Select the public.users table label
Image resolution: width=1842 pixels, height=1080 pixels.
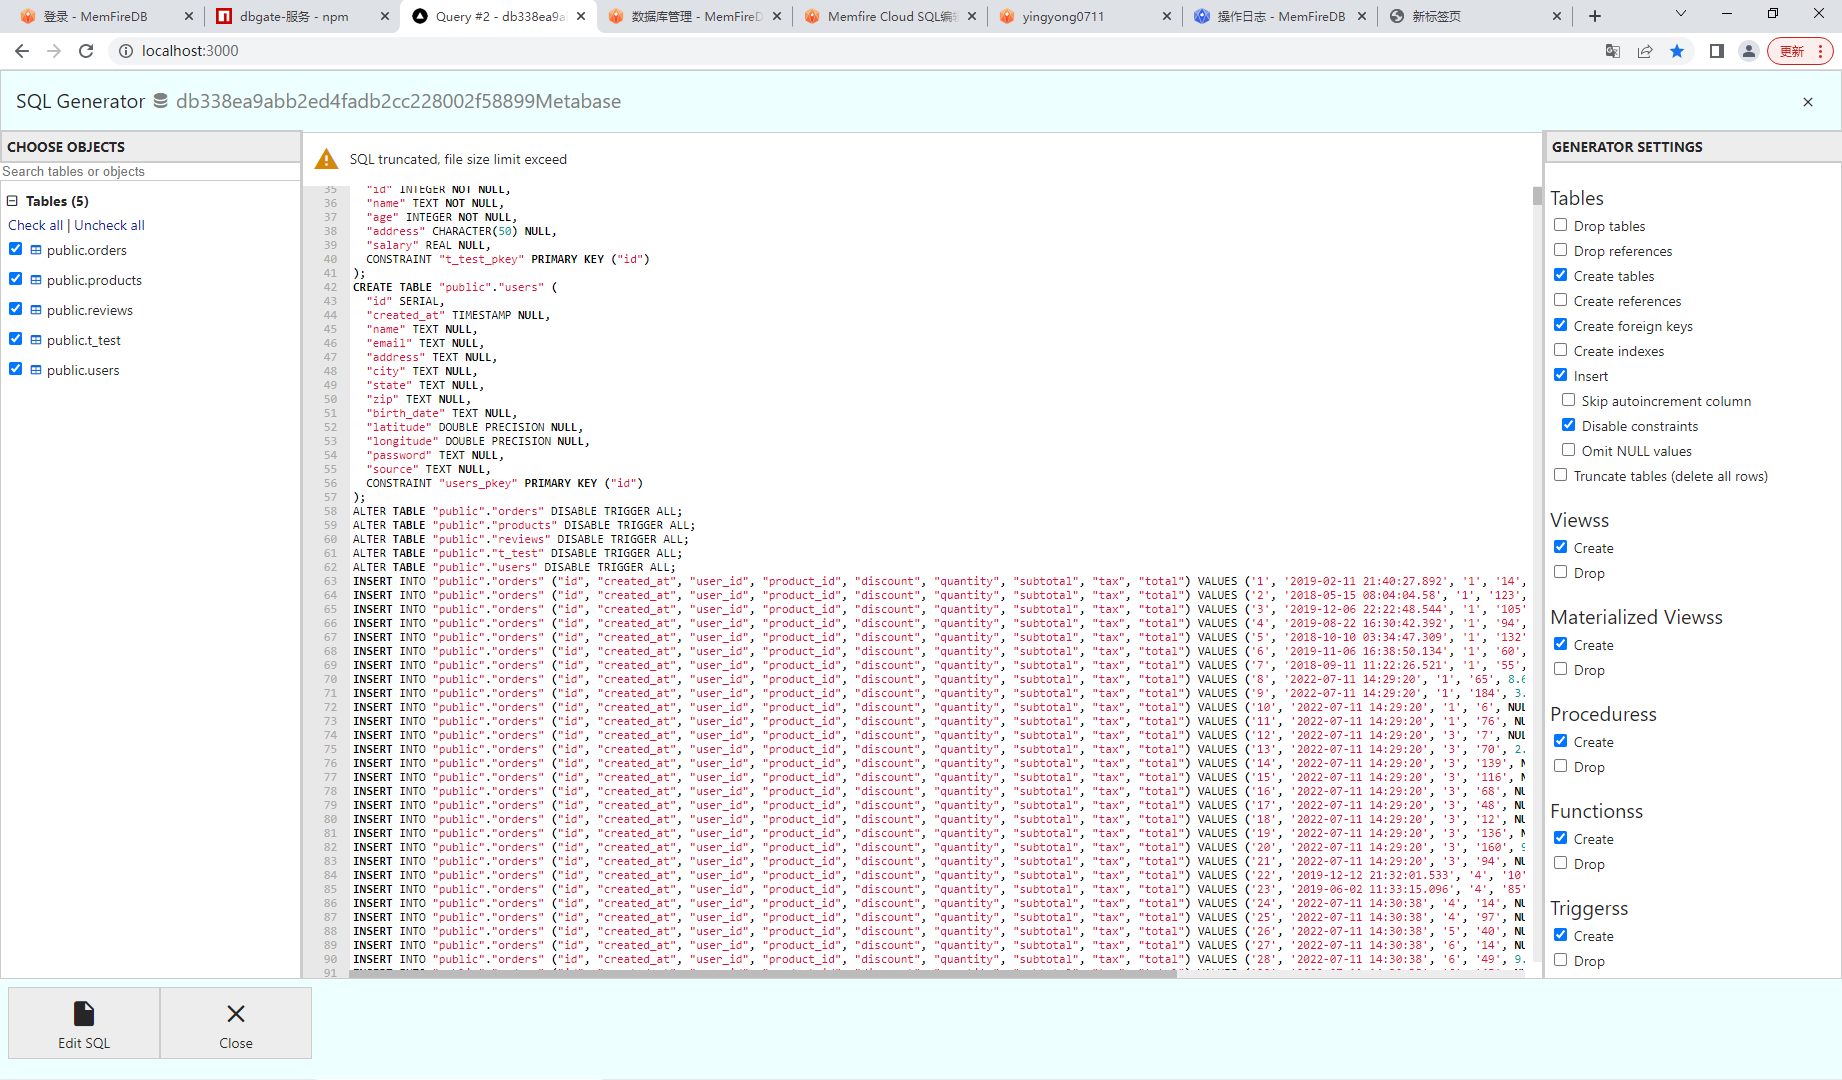click(x=83, y=370)
